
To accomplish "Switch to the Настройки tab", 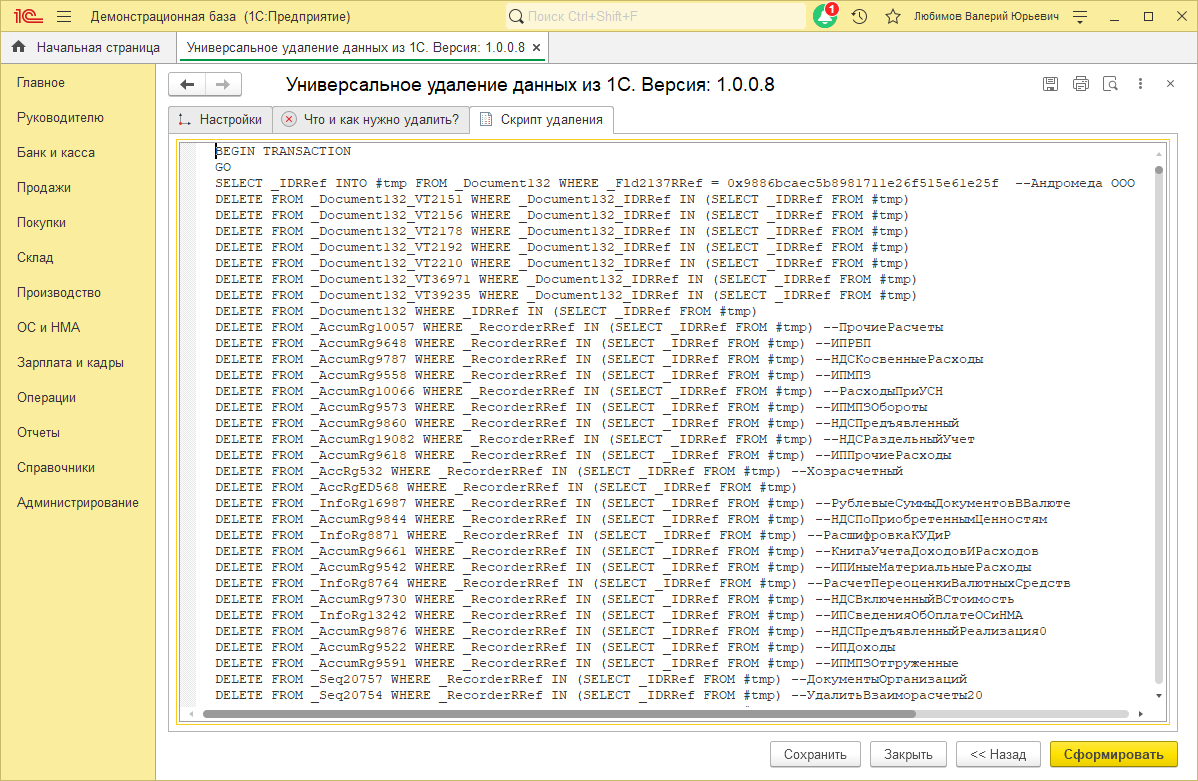I will click(220, 119).
